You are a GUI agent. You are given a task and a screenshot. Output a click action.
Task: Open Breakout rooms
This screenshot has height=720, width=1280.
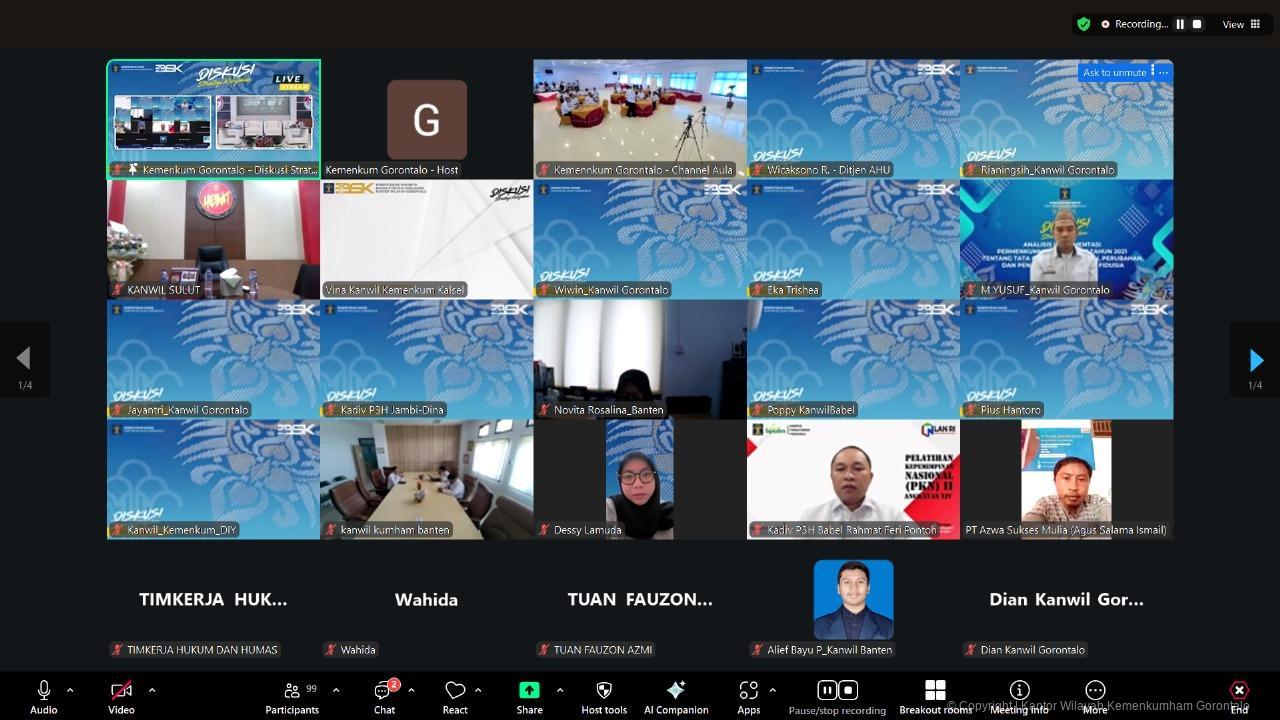pyautogui.click(x=935, y=696)
